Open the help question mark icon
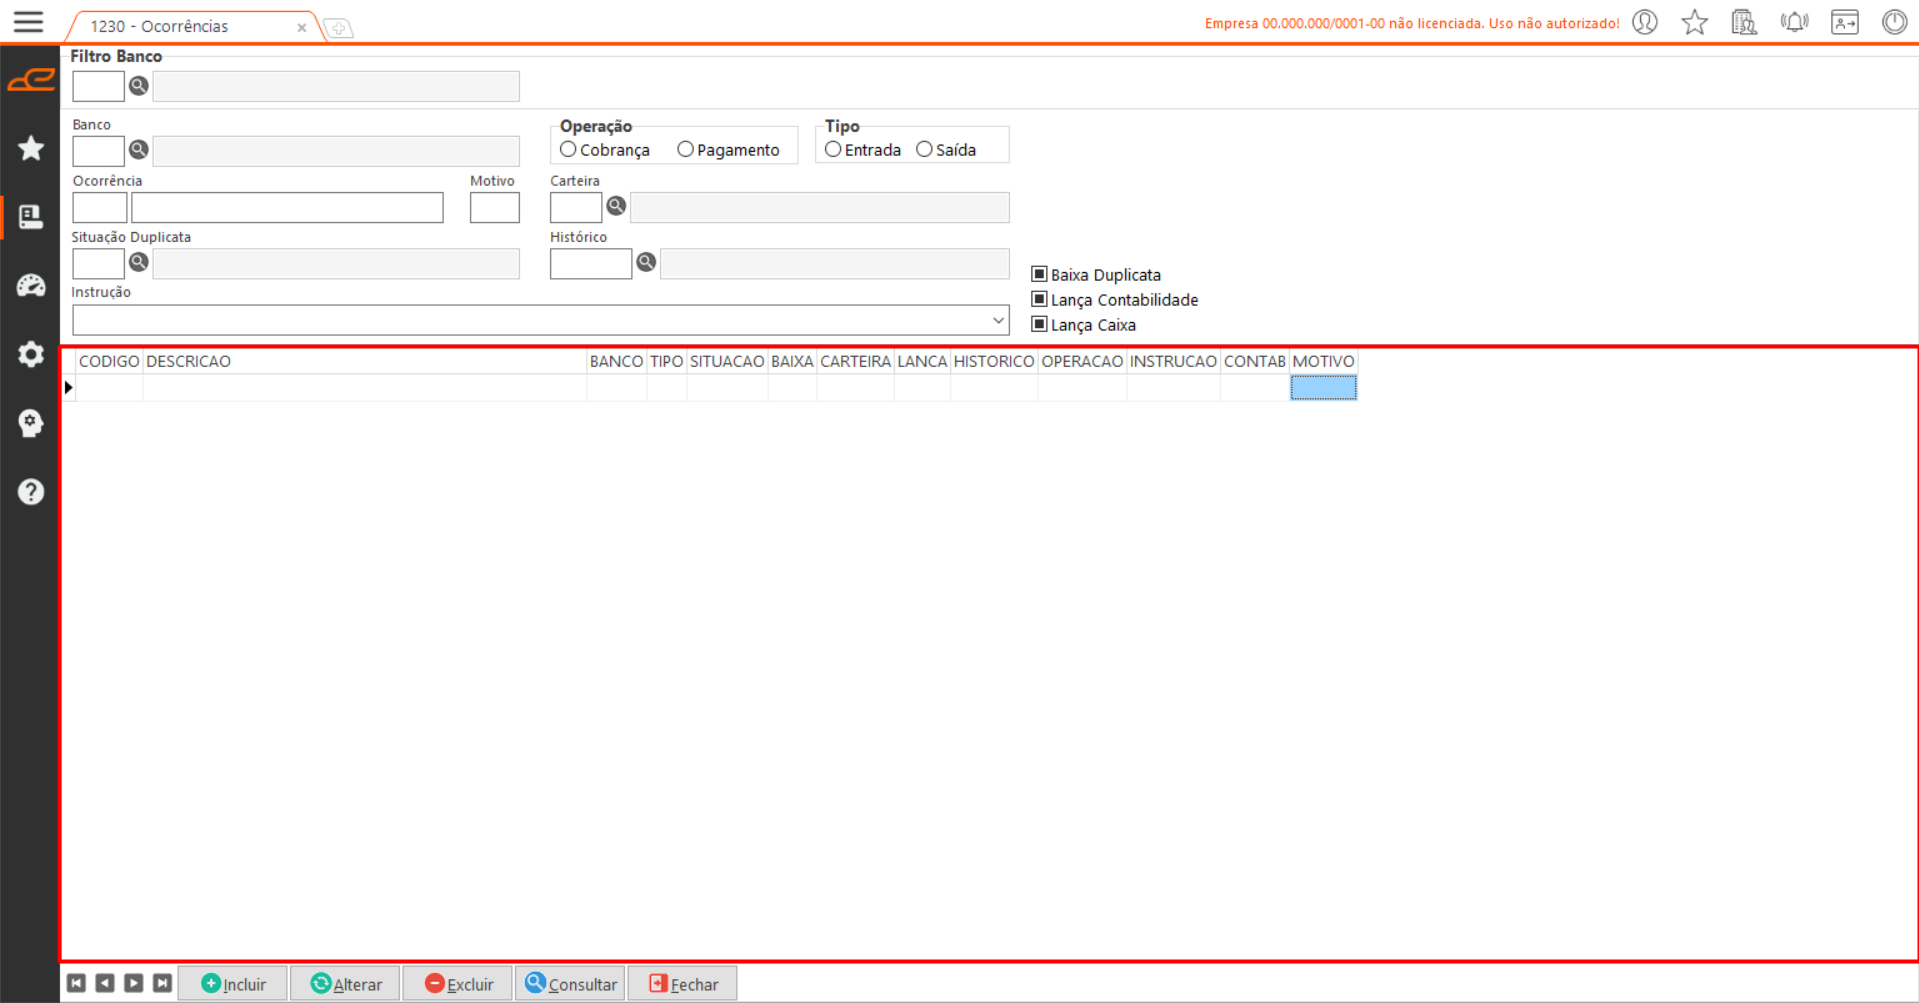Viewport: 1919px width, 1003px height. pos(30,492)
